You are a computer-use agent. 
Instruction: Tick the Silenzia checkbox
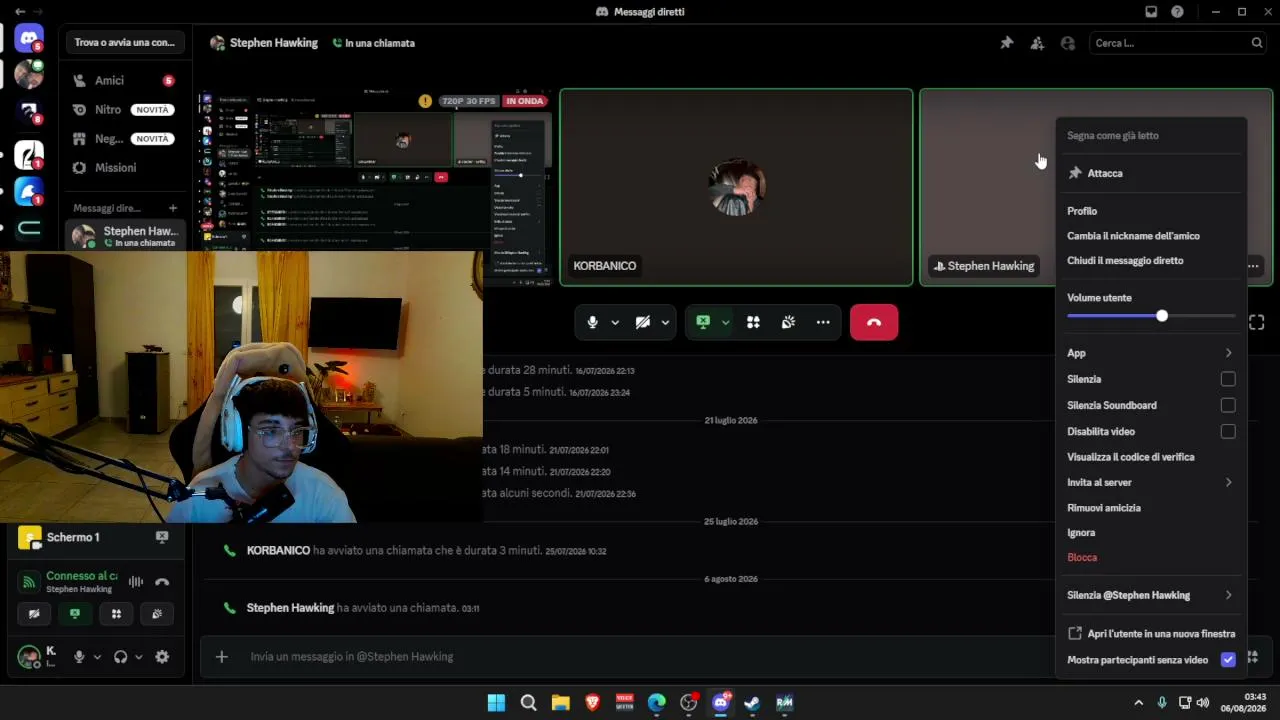click(1228, 379)
